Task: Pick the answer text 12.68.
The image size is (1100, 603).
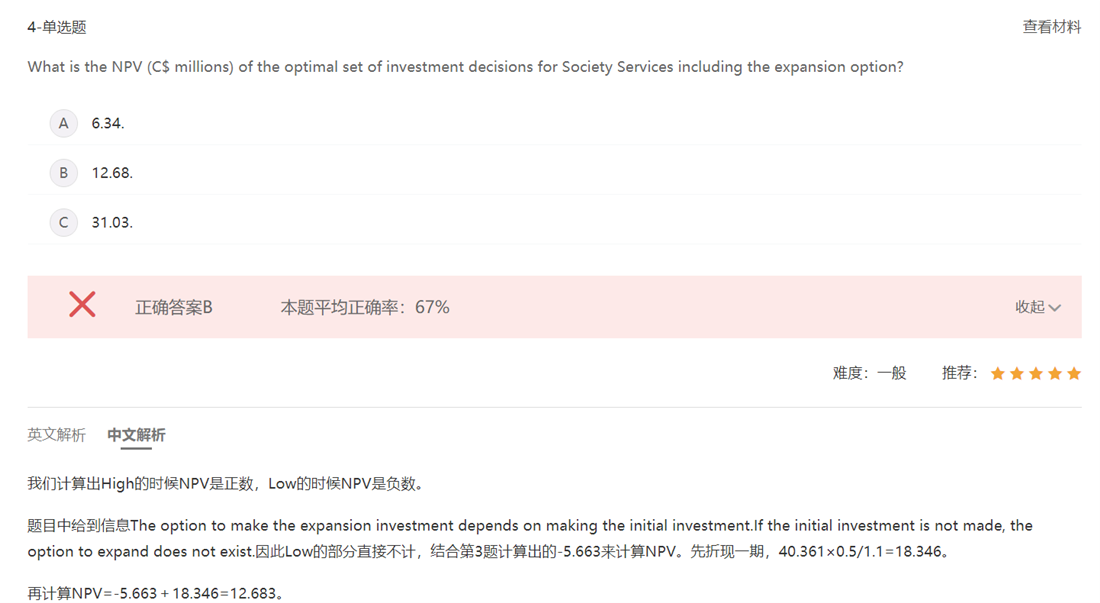Action: click(112, 173)
